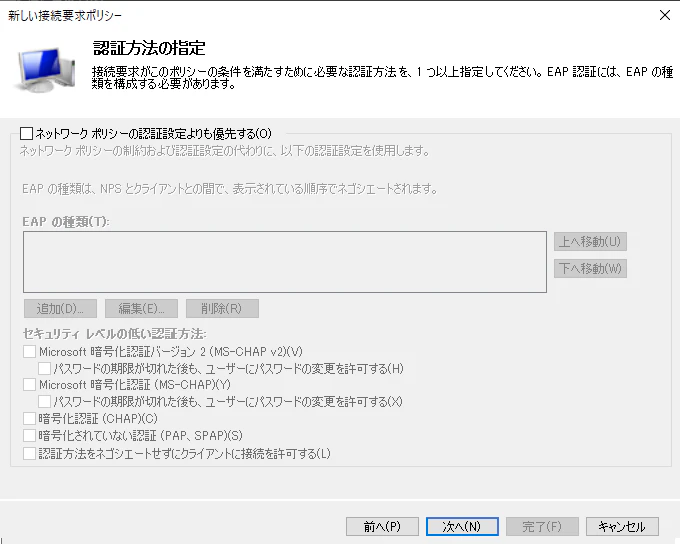Click the EAP の種類(T): label
This screenshot has height=544, width=680.
66,222
